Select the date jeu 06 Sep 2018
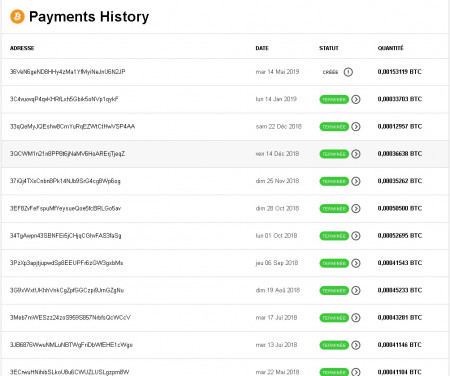The height and width of the screenshot is (376, 450). [277, 263]
